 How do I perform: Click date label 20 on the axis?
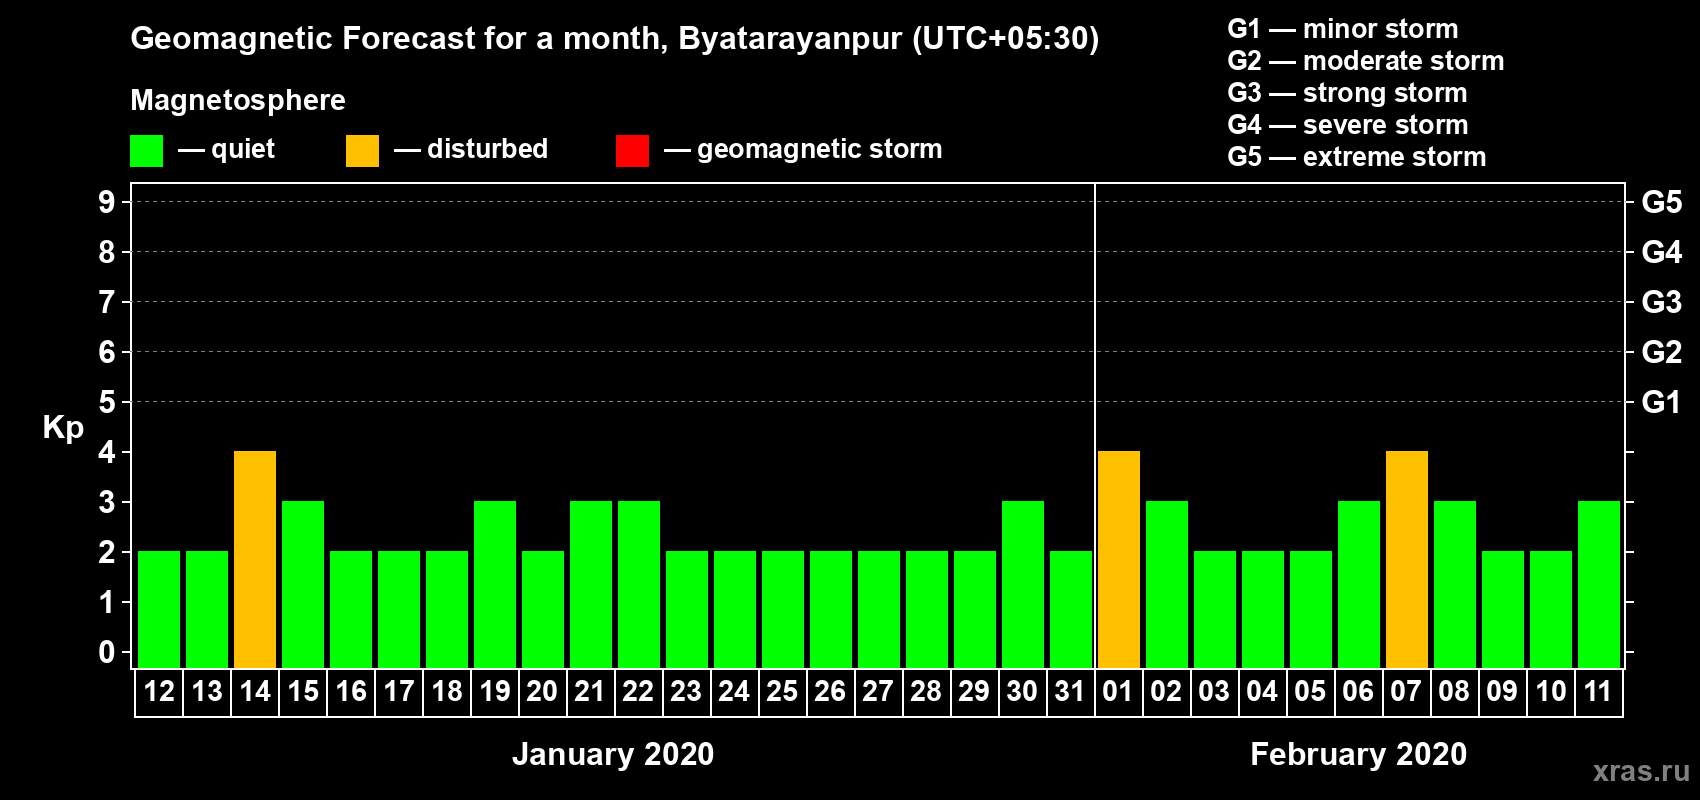click(543, 691)
